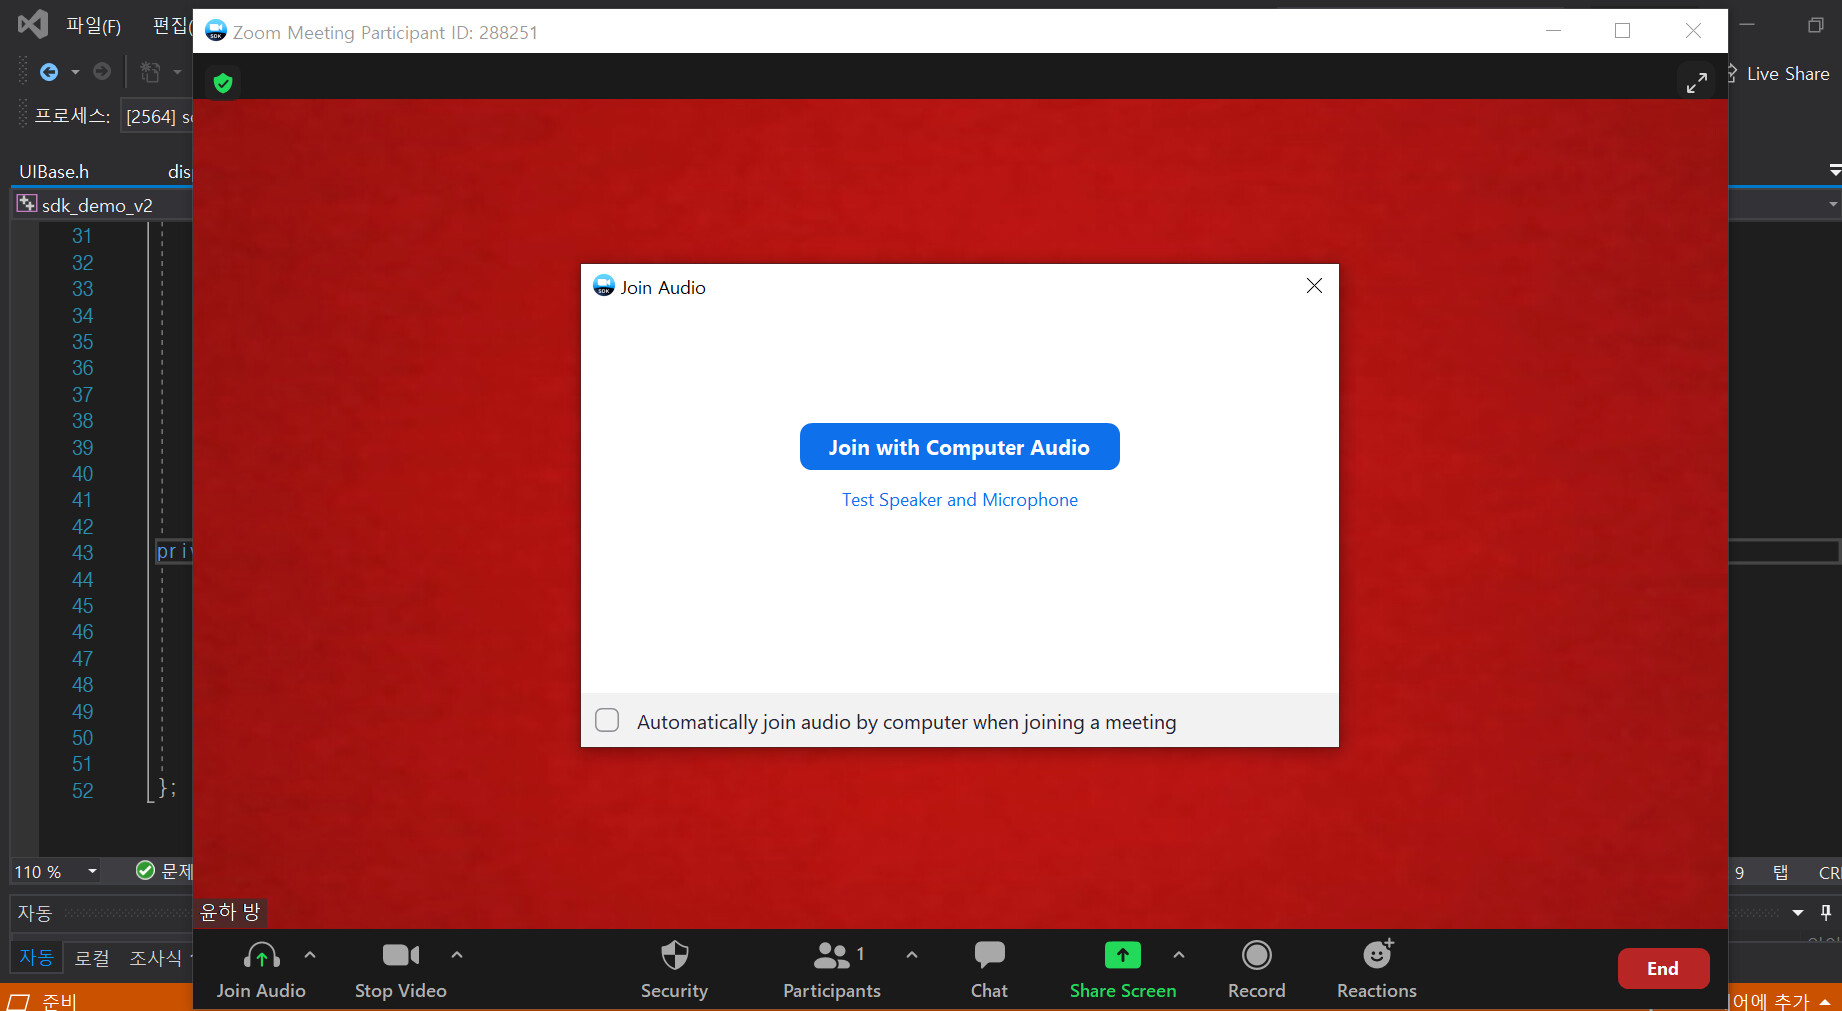
Task: Click the 준비 status bar text
Action: tap(59, 1000)
